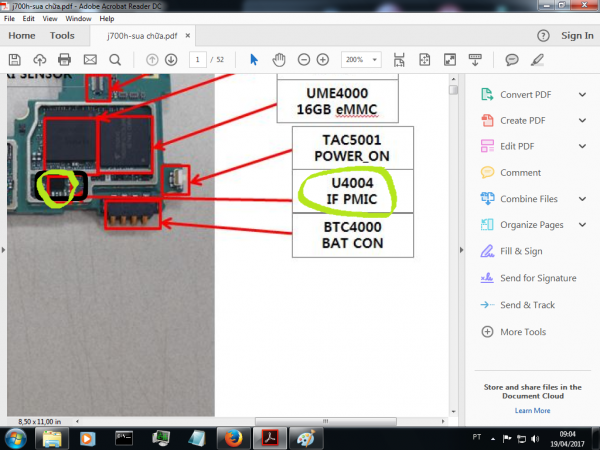The image size is (600, 450).
Task: Expand the Combine Files chevron
Action: [x=582, y=199]
